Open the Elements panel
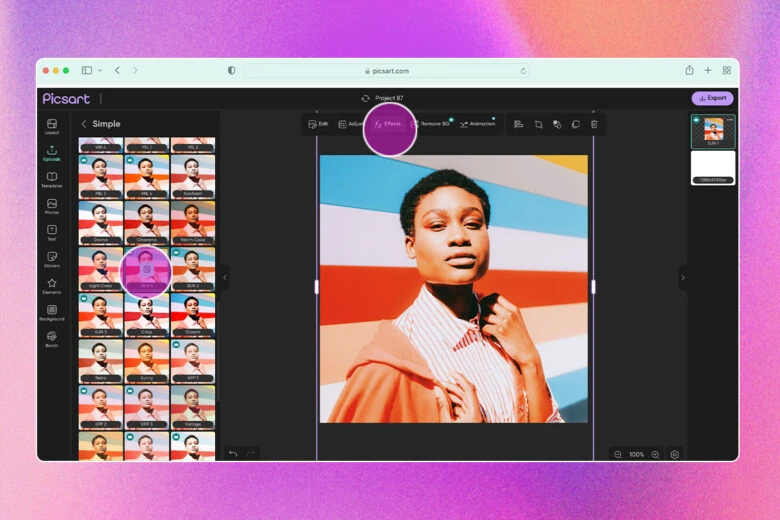Image resolution: width=780 pixels, height=520 pixels. point(52,286)
